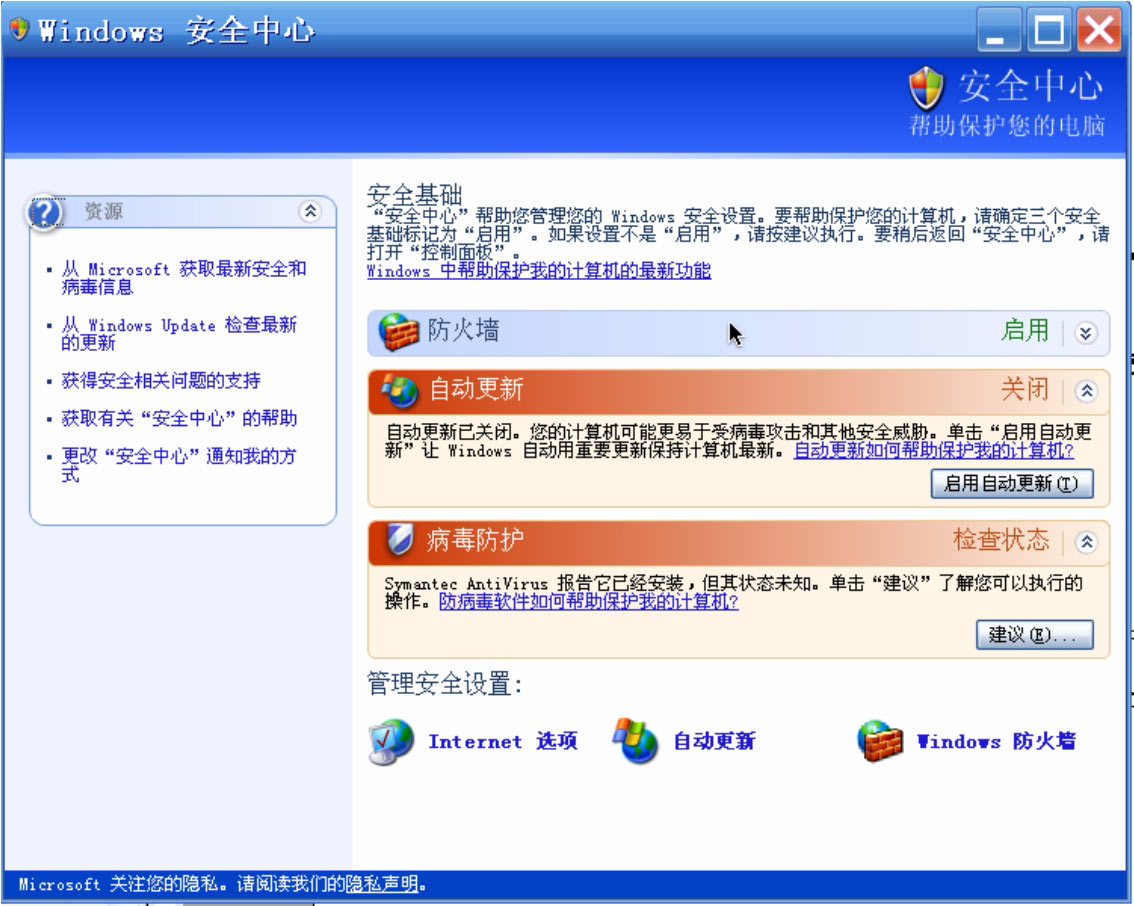Click the virus protection shield icon
1134x906 pixels.
[x=399, y=541]
